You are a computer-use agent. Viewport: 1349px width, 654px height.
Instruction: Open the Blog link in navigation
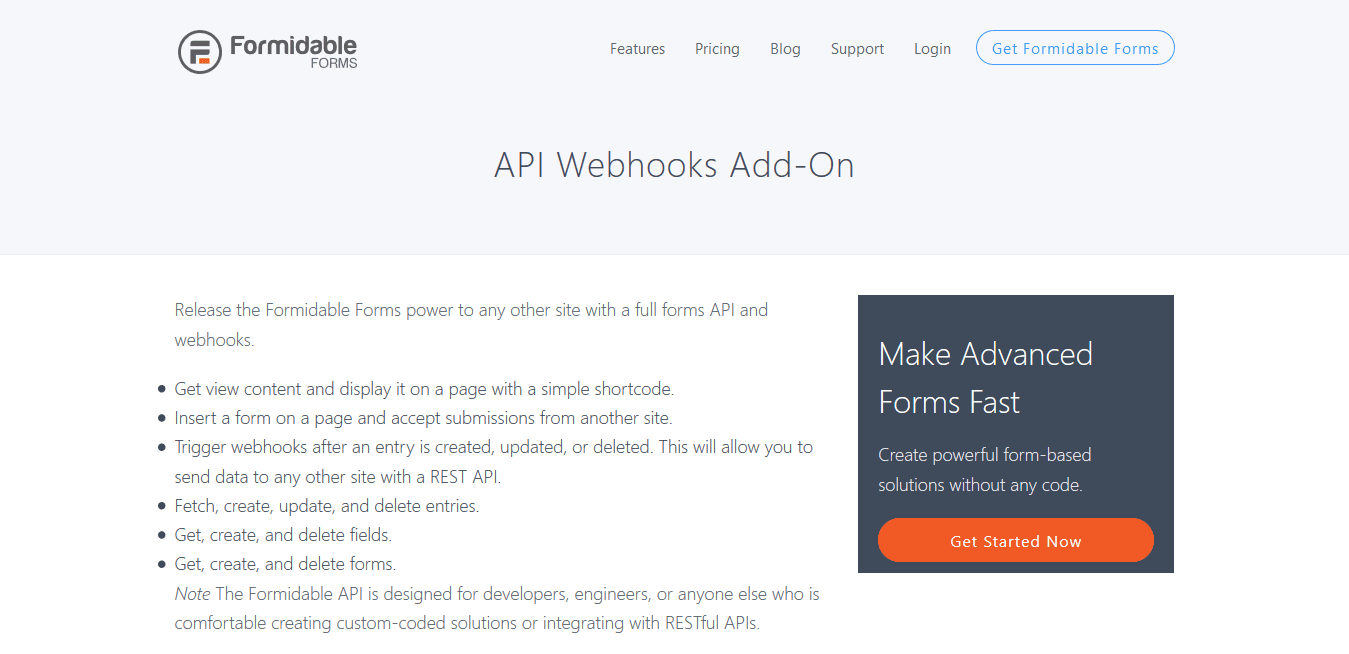tap(785, 49)
